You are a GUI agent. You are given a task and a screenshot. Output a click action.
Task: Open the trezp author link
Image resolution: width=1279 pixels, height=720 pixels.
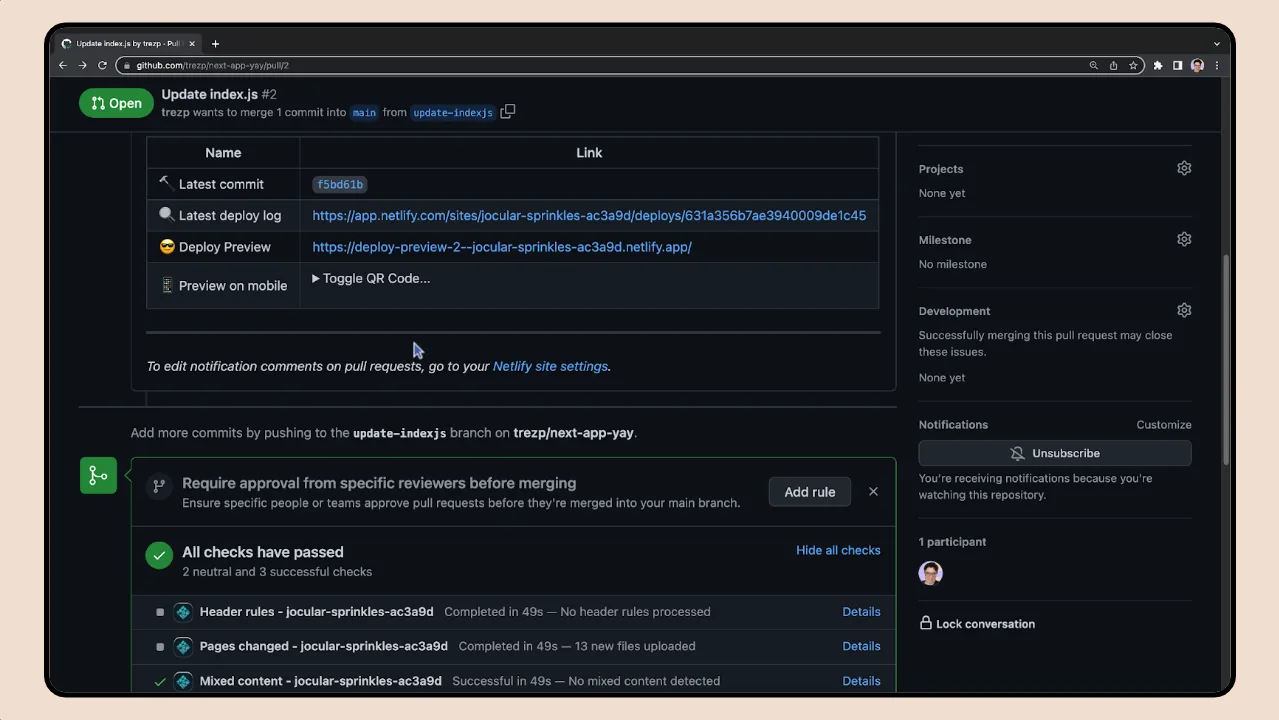point(175,113)
